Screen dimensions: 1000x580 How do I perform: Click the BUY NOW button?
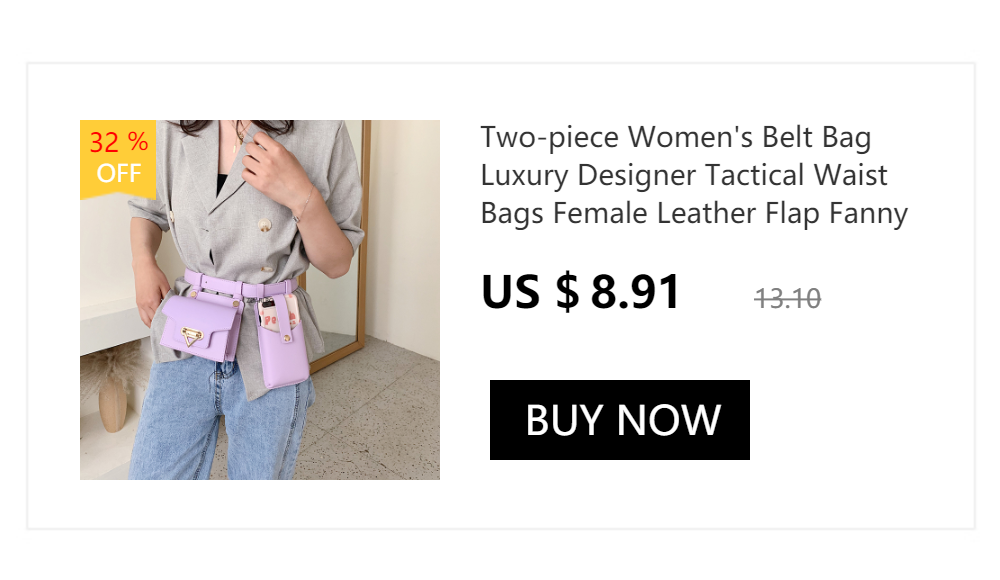(619, 420)
